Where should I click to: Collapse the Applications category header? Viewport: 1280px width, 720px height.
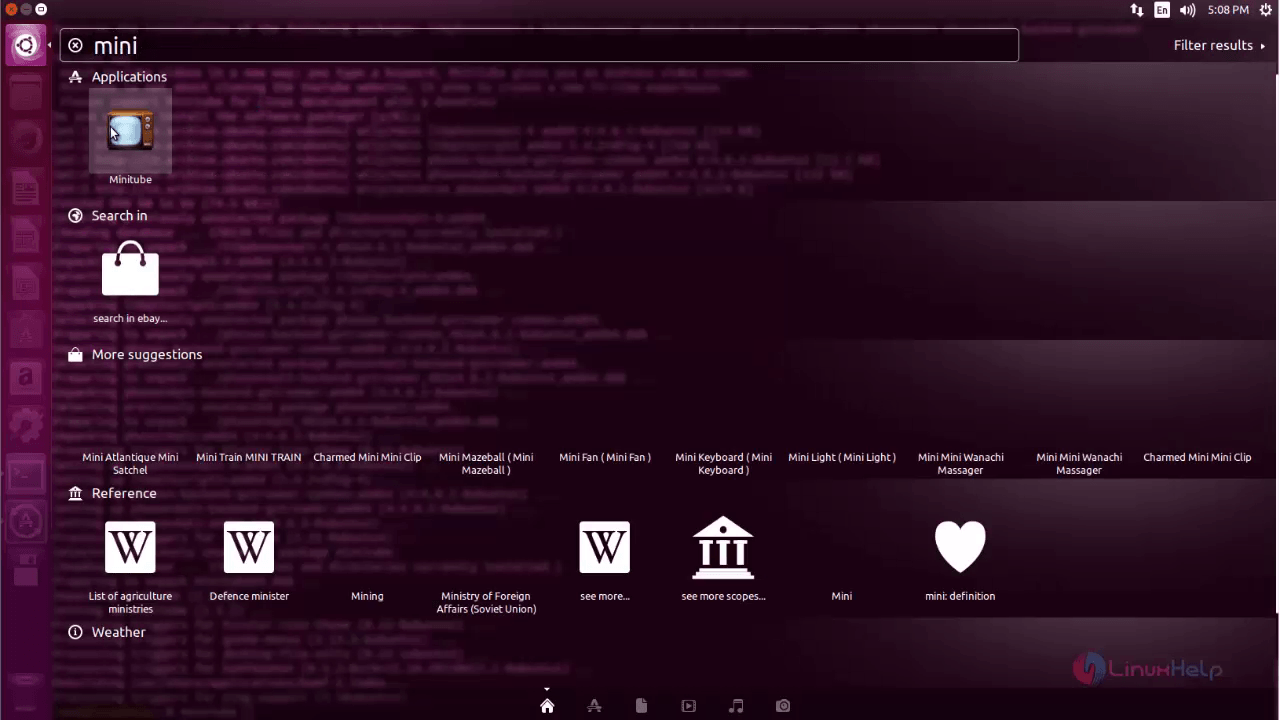(x=118, y=76)
